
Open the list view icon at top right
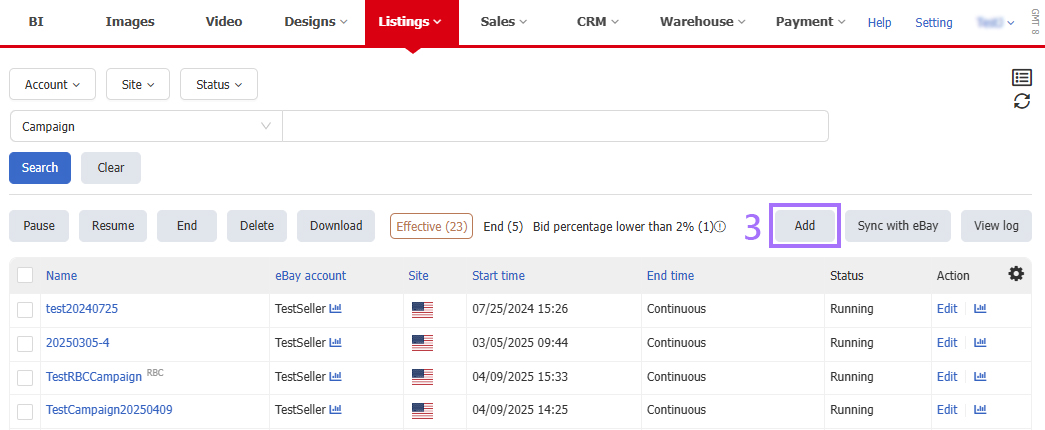(x=1022, y=77)
